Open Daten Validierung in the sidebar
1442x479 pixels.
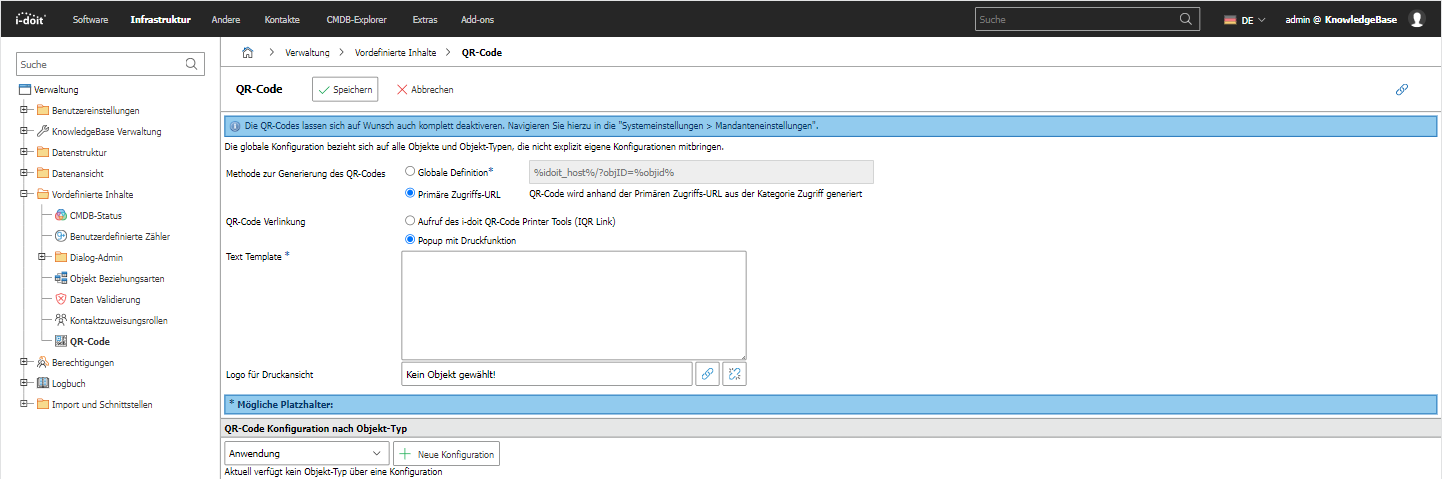[104, 300]
